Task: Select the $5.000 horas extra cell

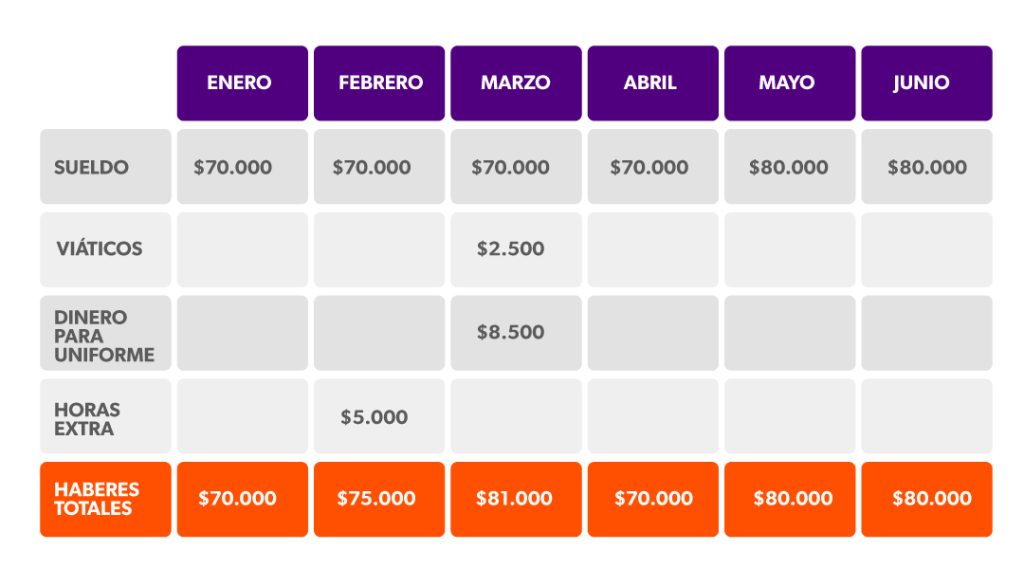Action: coord(379,416)
